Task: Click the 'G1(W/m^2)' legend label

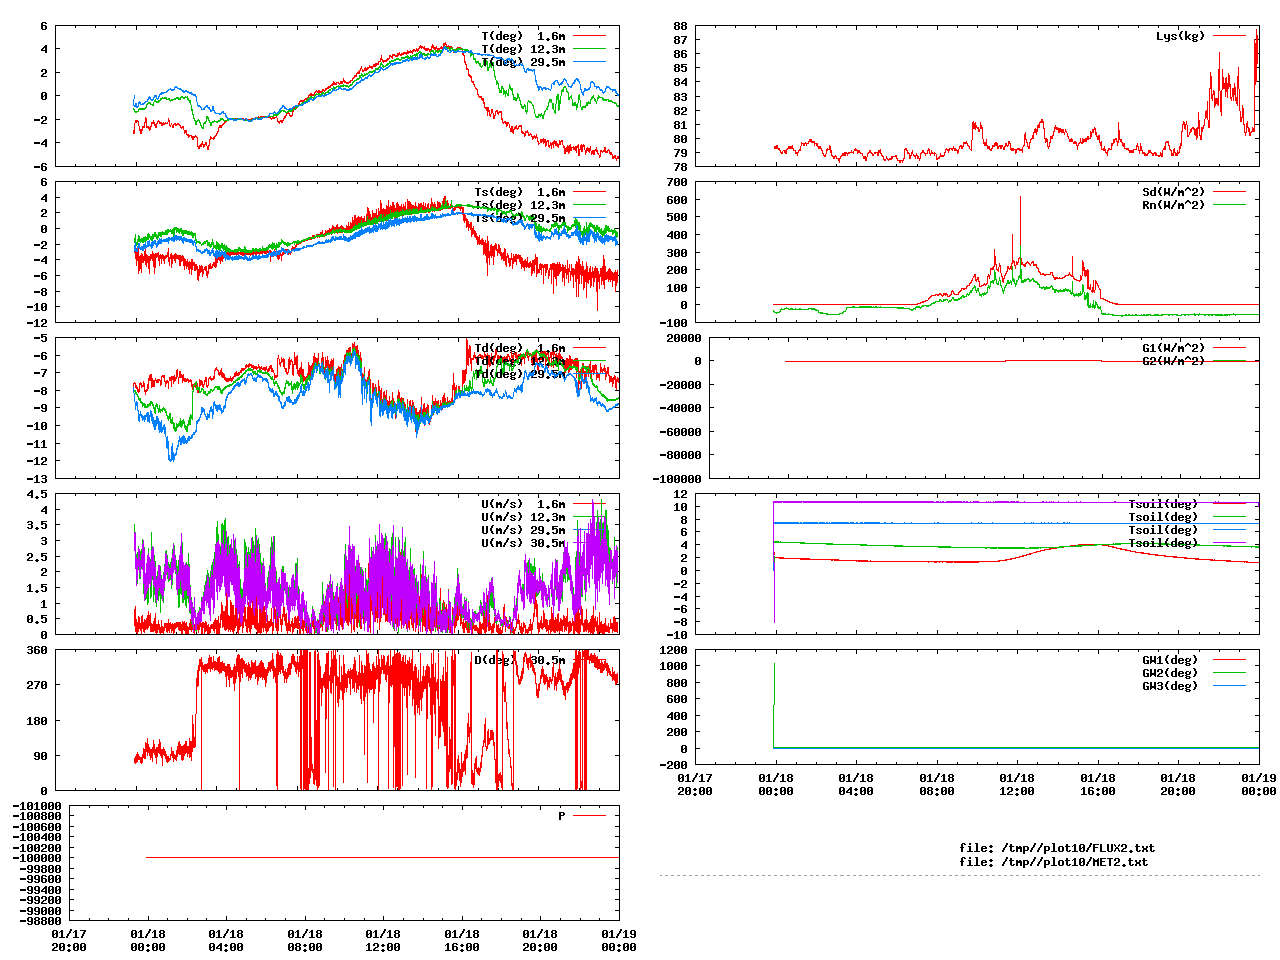Action: pyautogui.click(x=1174, y=348)
